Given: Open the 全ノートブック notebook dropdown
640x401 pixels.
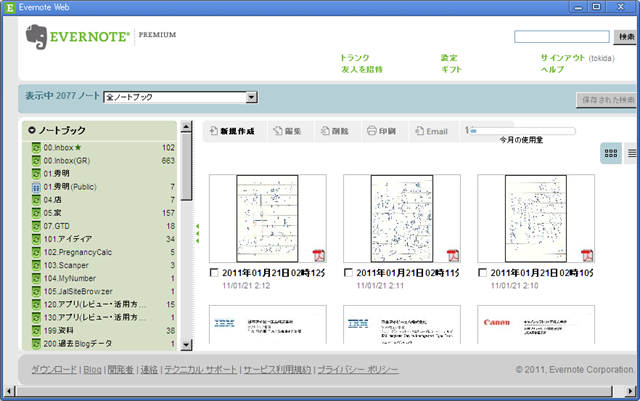Looking at the screenshot, I should tap(252, 98).
